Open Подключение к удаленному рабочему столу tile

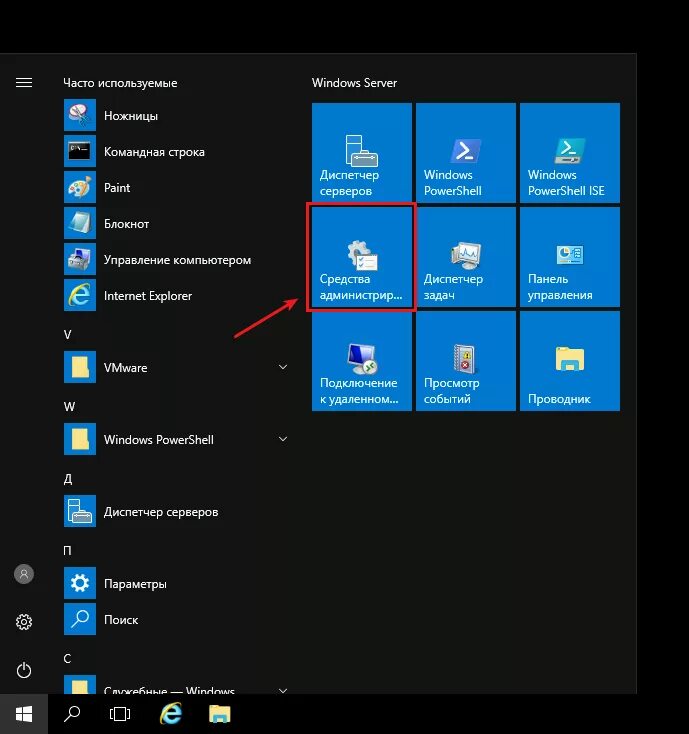coord(362,361)
